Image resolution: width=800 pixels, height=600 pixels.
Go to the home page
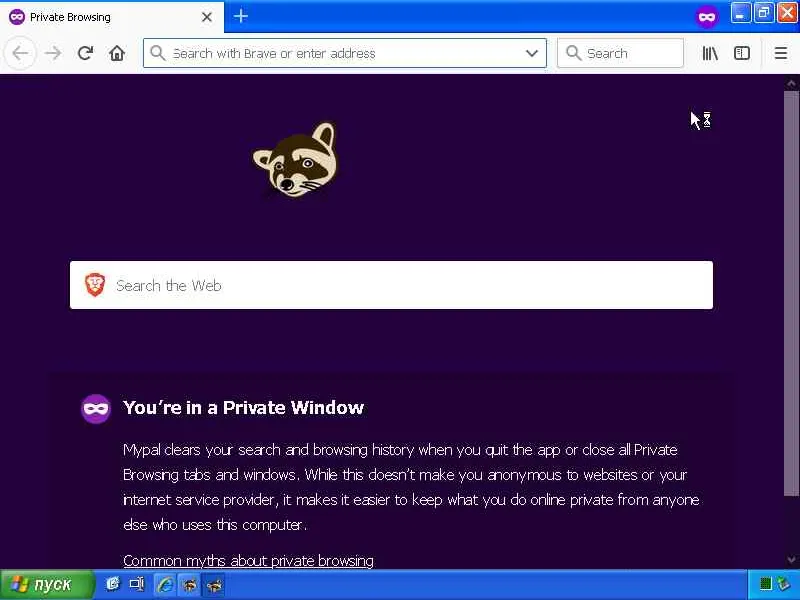point(117,53)
